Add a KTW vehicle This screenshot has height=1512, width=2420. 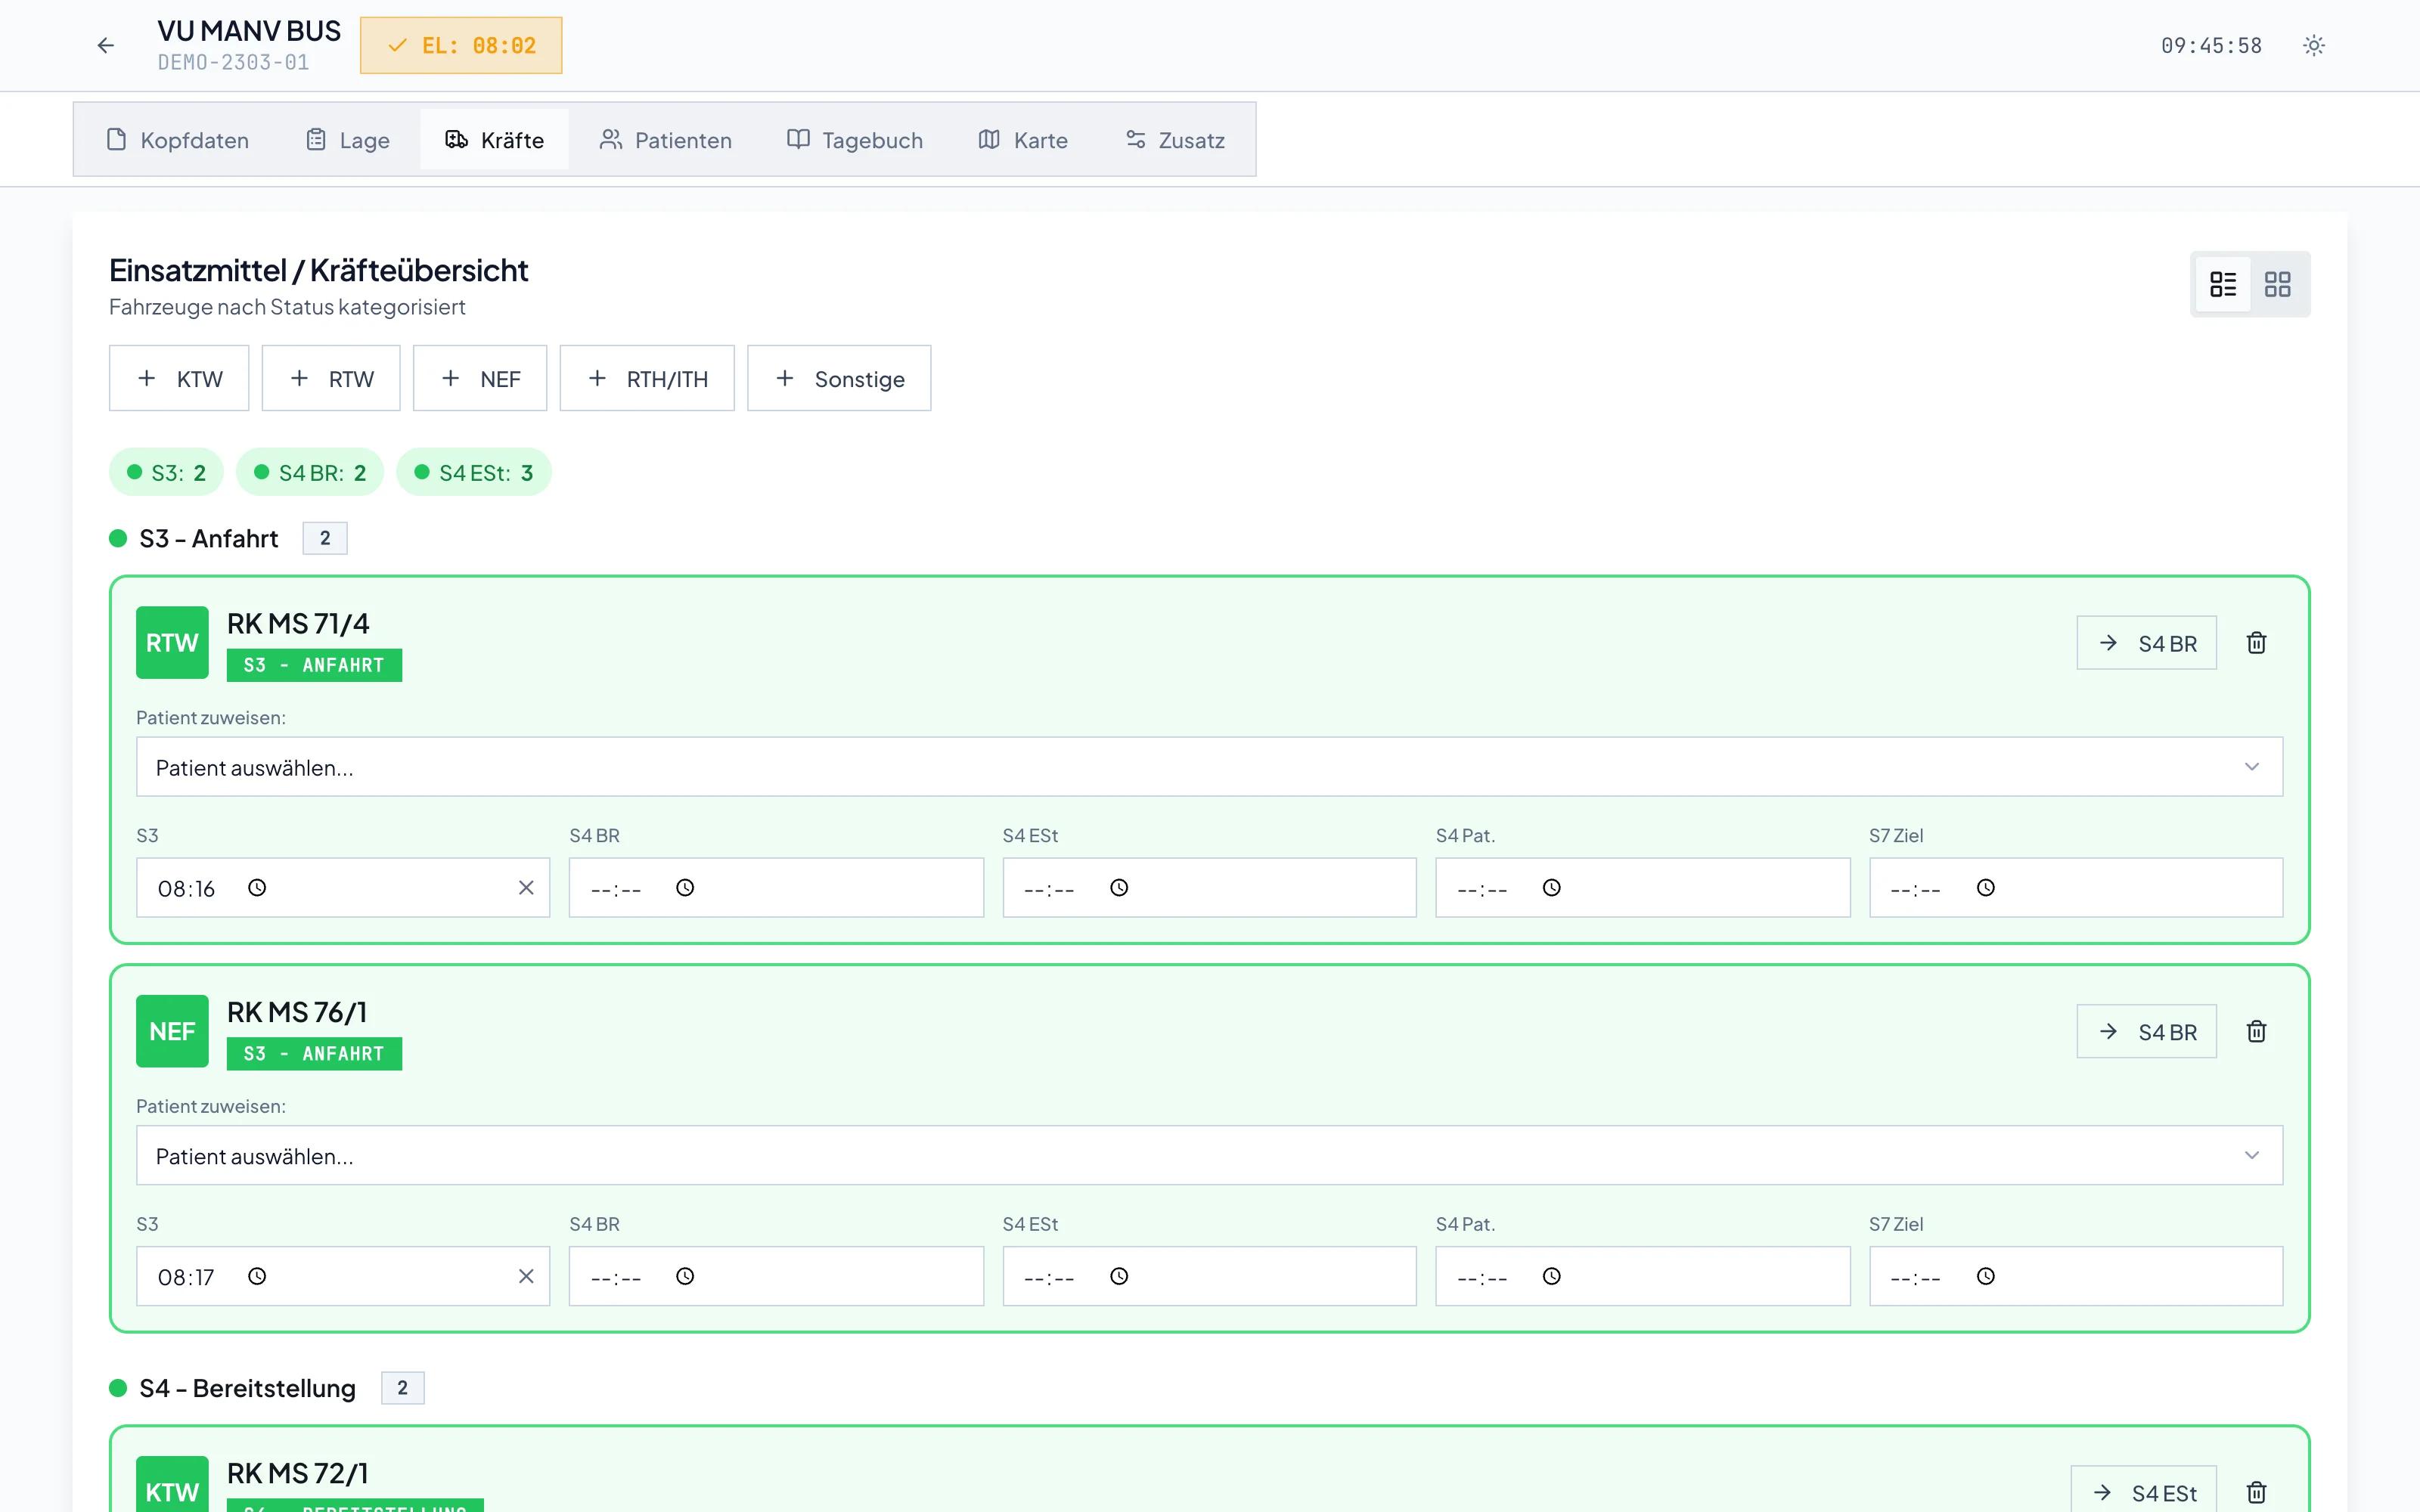[179, 378]
